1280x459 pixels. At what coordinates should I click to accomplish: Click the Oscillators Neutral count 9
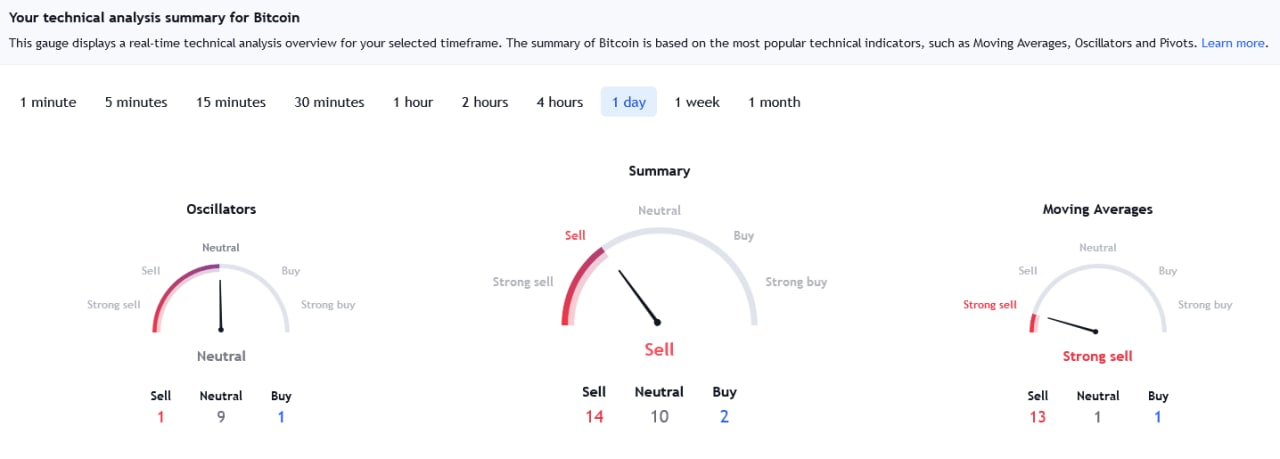(221, 416)
